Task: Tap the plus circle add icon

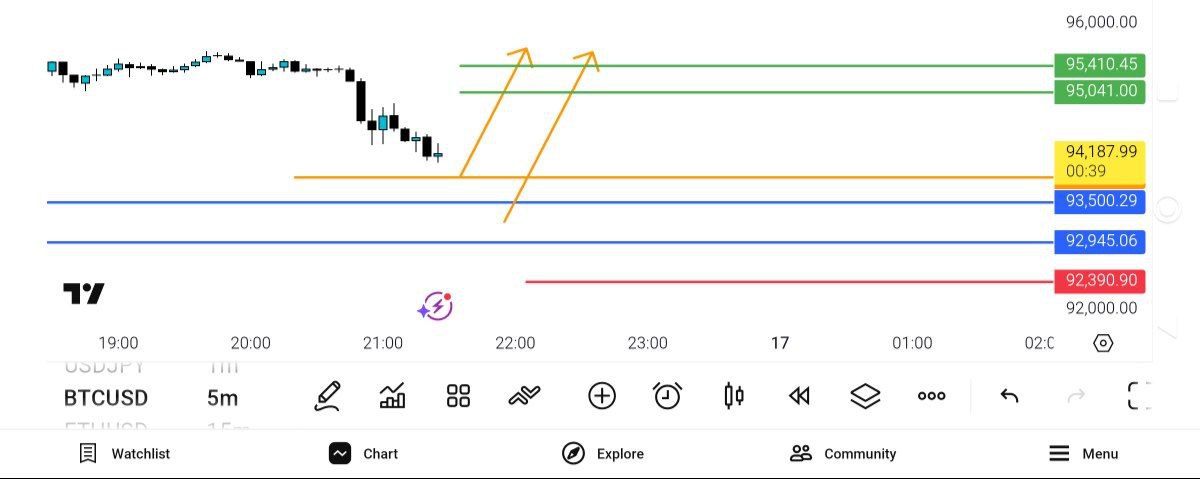Action: coord(601,397)
